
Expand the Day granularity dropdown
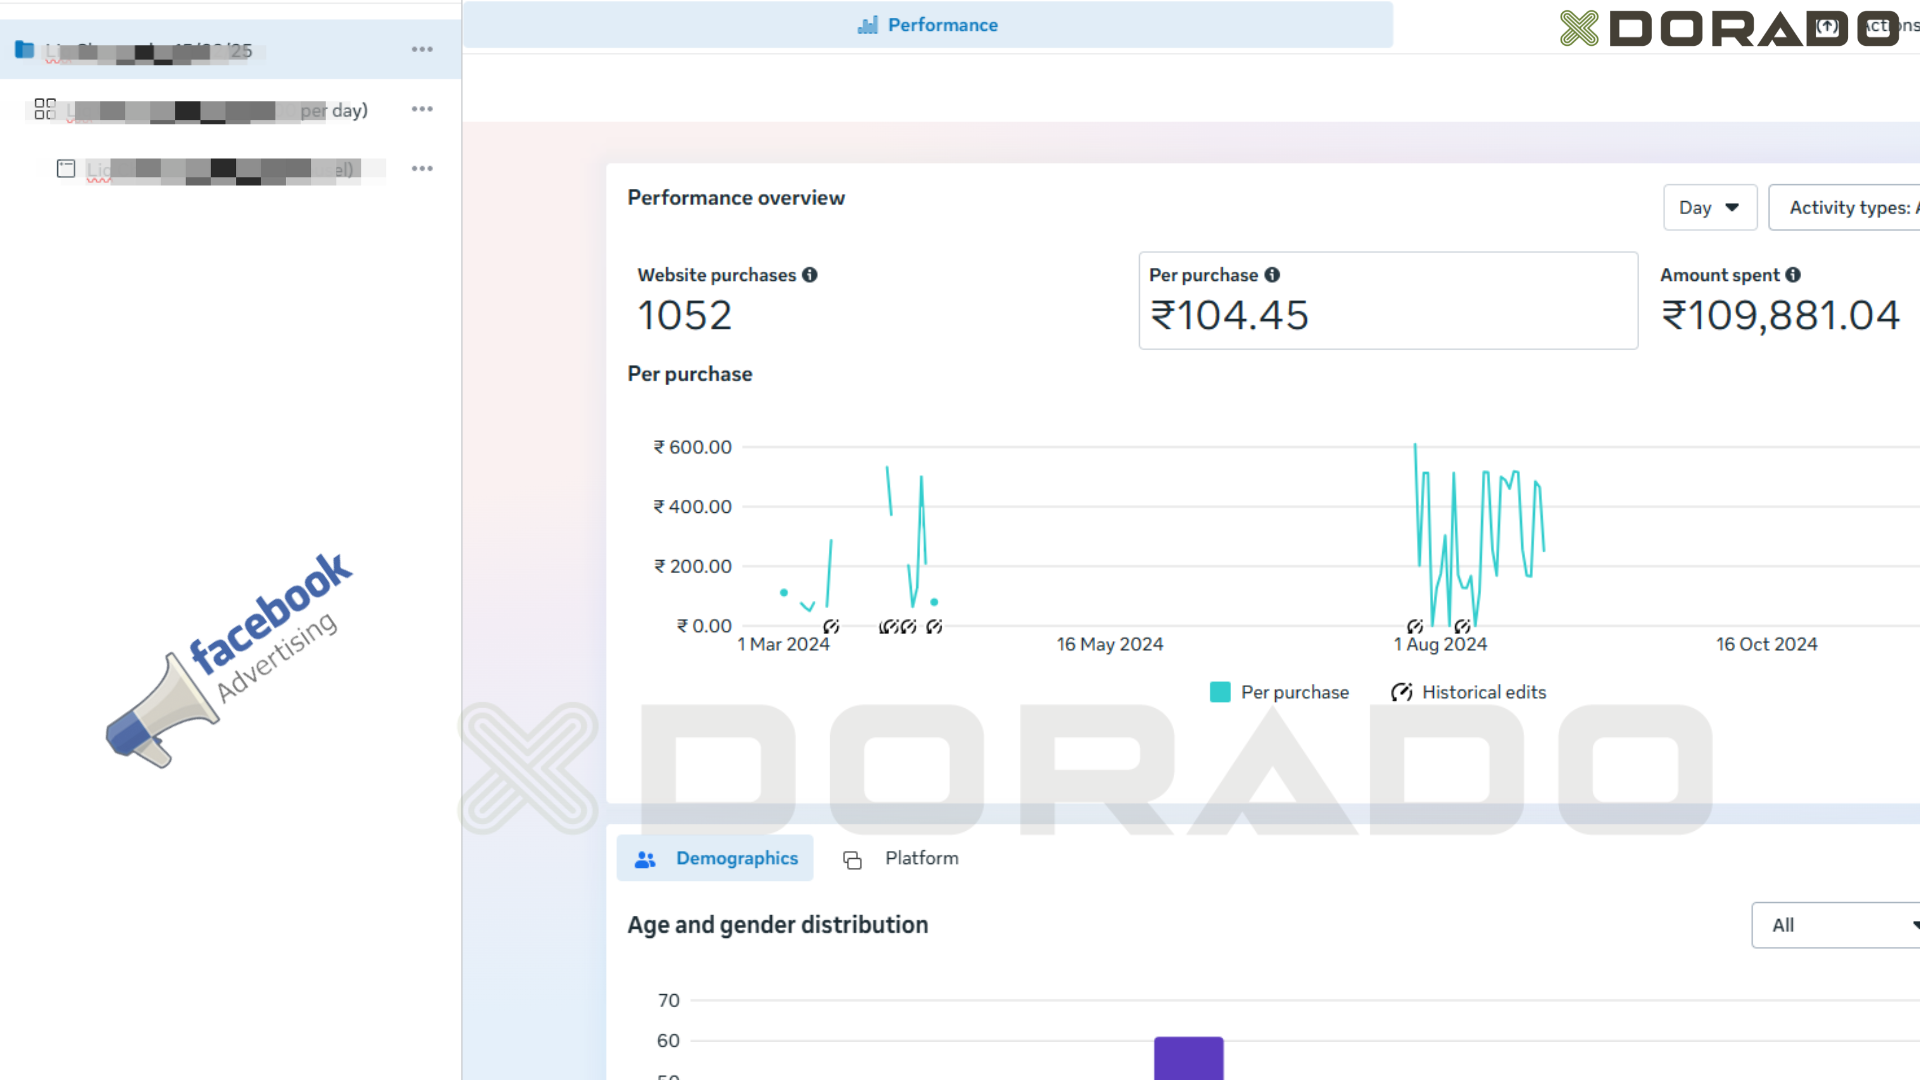pyautogui.click(x=1710, y=208)
